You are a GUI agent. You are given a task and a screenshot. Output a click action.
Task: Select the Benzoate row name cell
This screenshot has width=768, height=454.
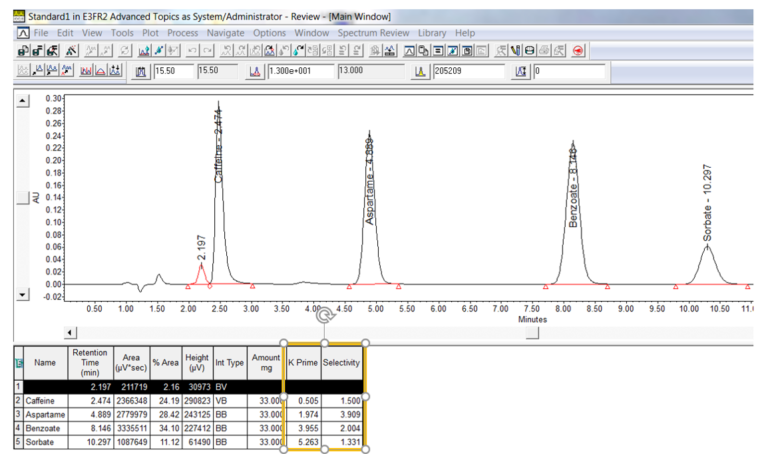[45, 428]
